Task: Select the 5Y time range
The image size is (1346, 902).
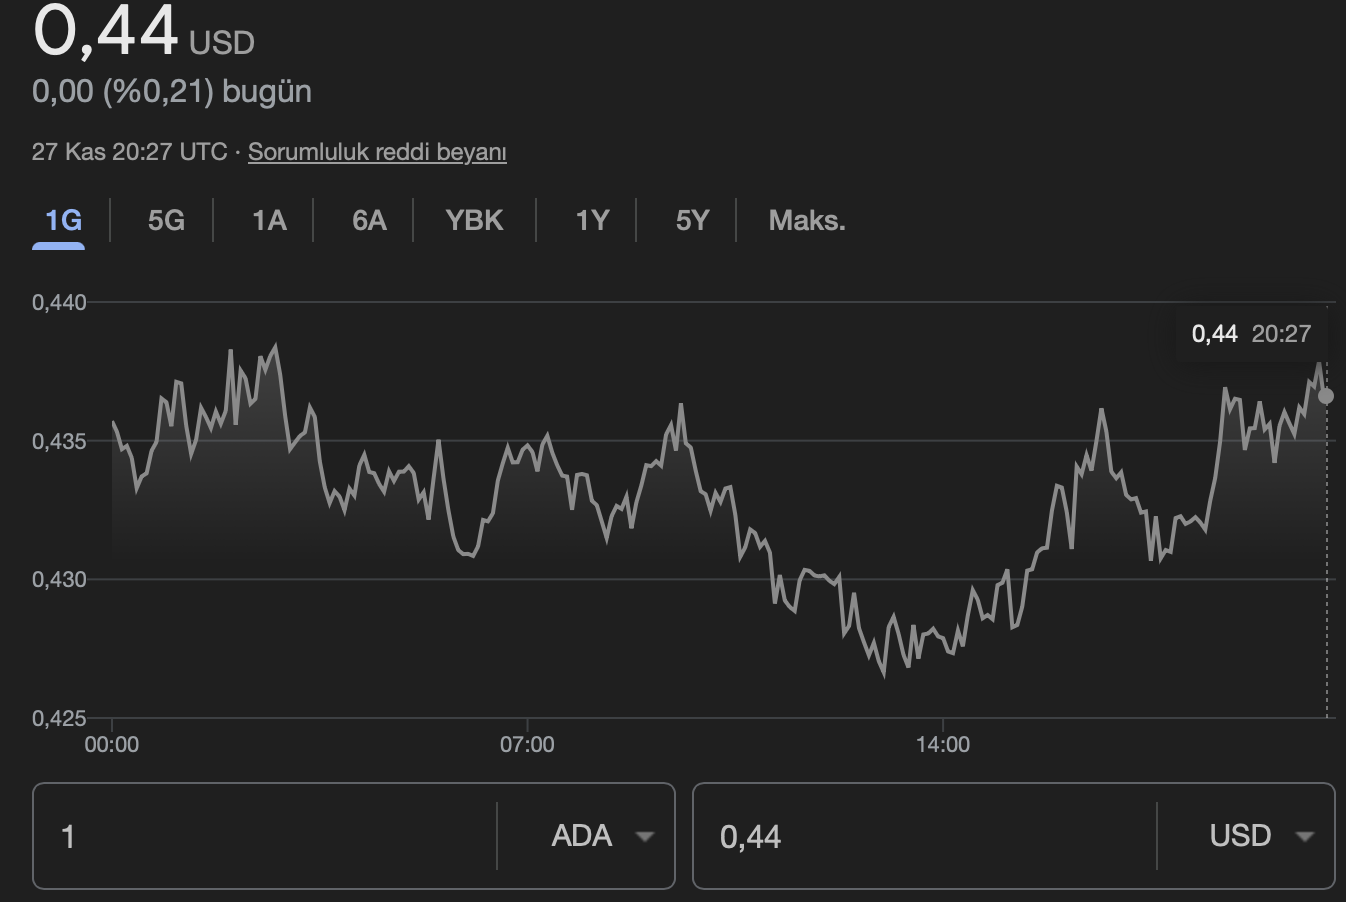Action: pyautogui.click(x=691, y=220)
